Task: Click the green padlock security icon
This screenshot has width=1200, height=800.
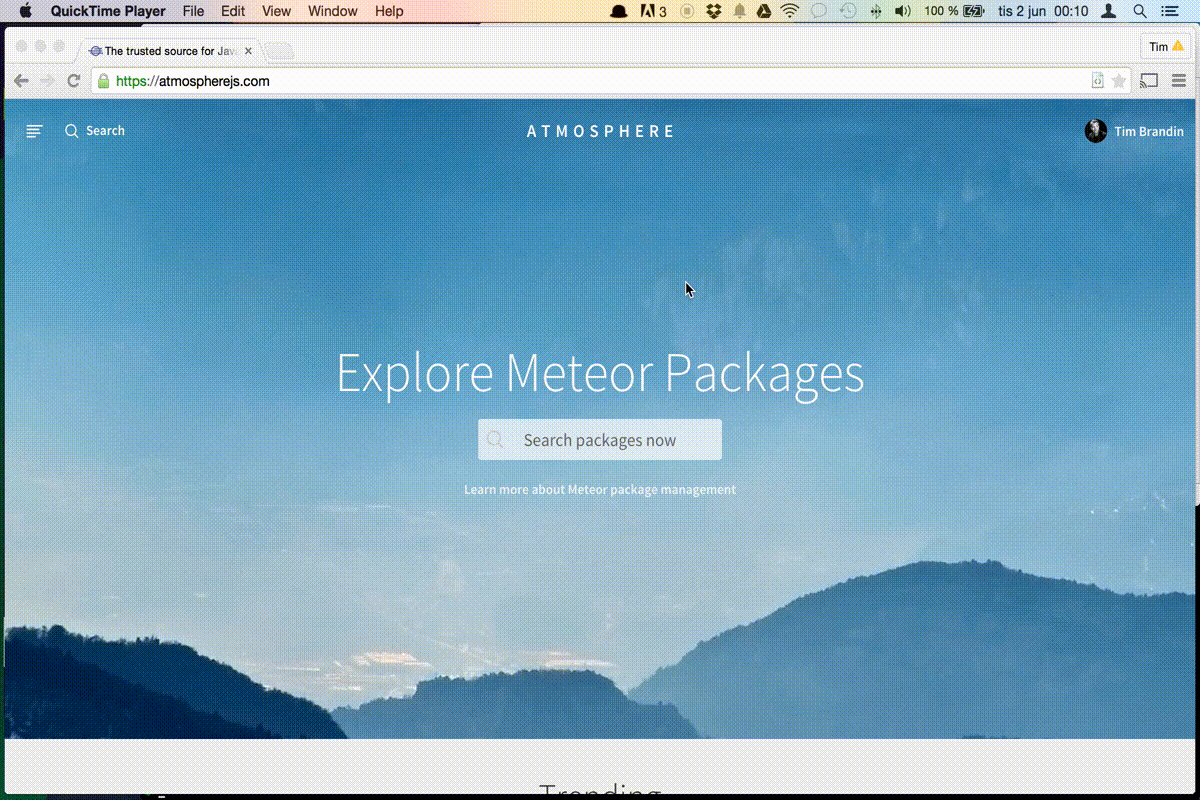Action: (x=103, y=81)
